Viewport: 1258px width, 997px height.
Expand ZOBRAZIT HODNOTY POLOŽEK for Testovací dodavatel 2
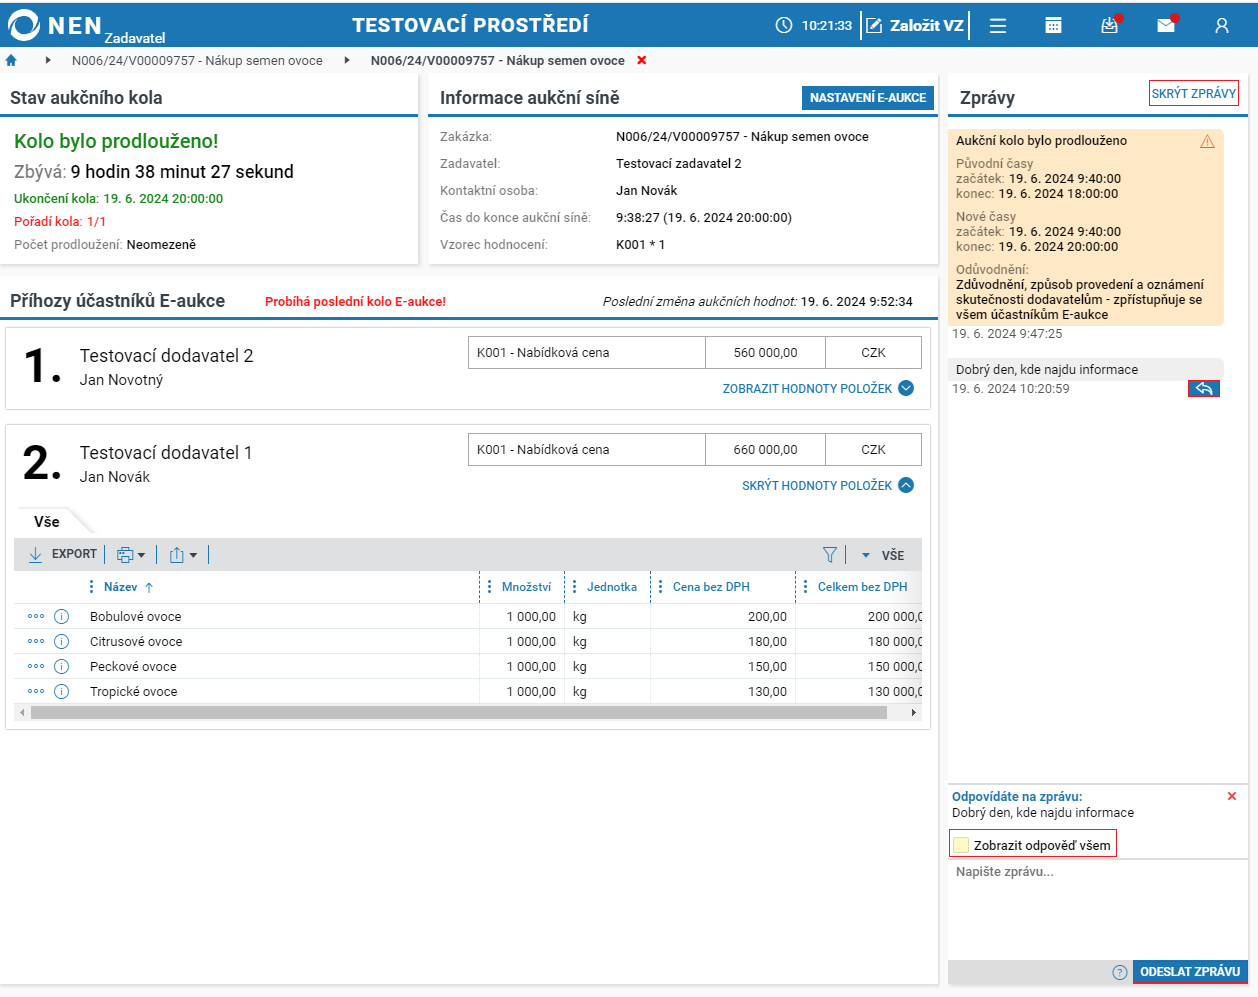coord(818,388)
